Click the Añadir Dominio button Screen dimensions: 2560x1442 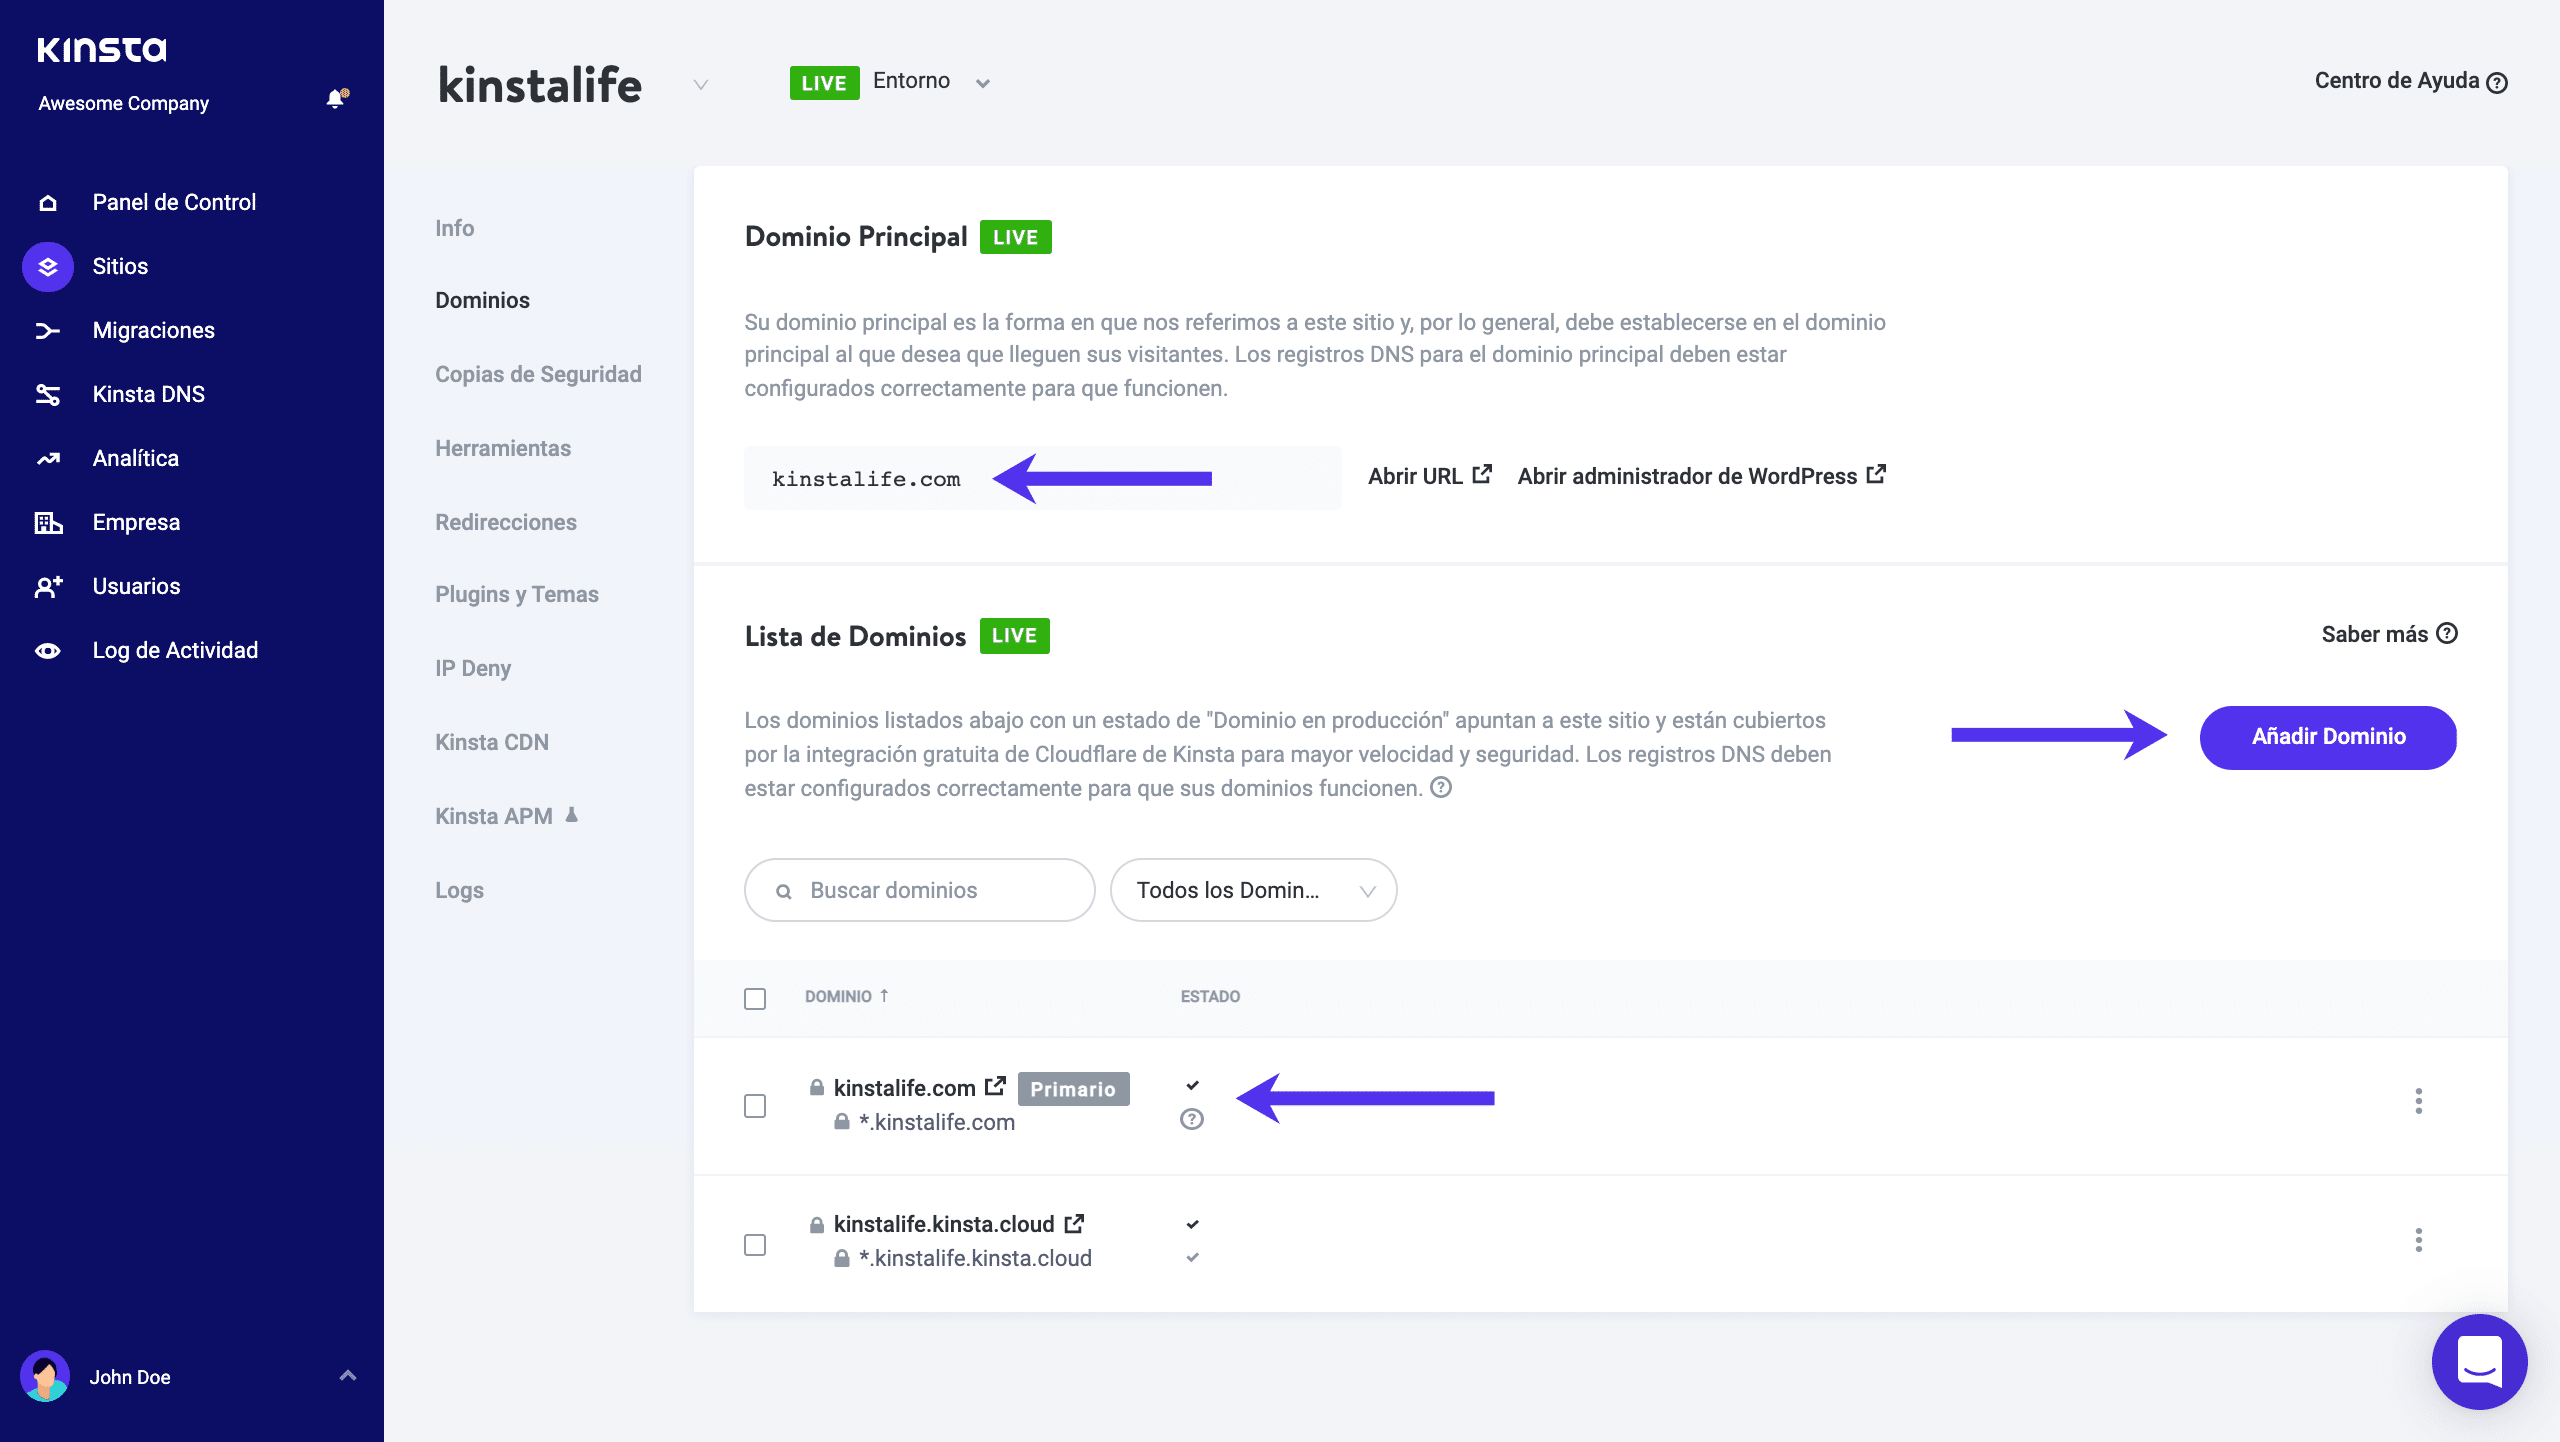[2328, 737]
